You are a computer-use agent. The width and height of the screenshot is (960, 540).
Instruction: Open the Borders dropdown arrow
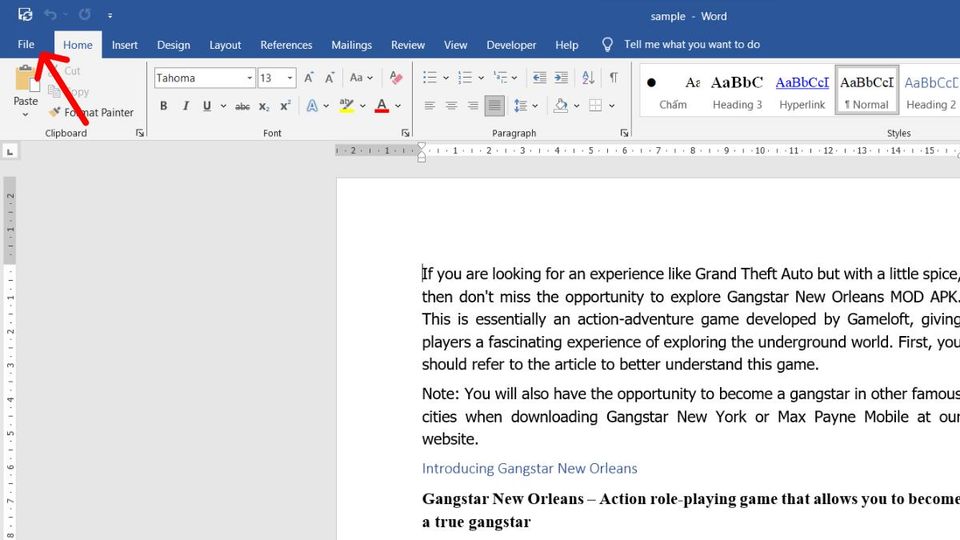tap(612, 106)
